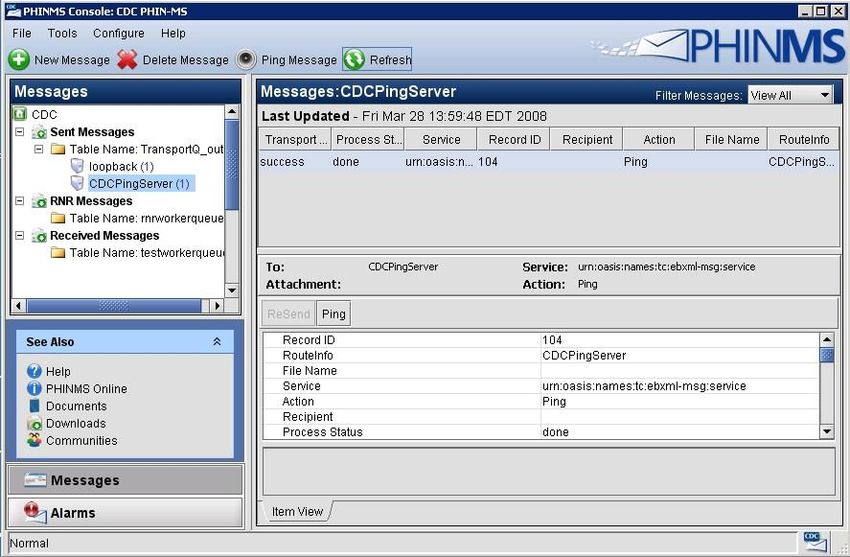The height and width of the screenshot is (557, 850).
Task: Open the Configure menu
Action: click(119, 33)
